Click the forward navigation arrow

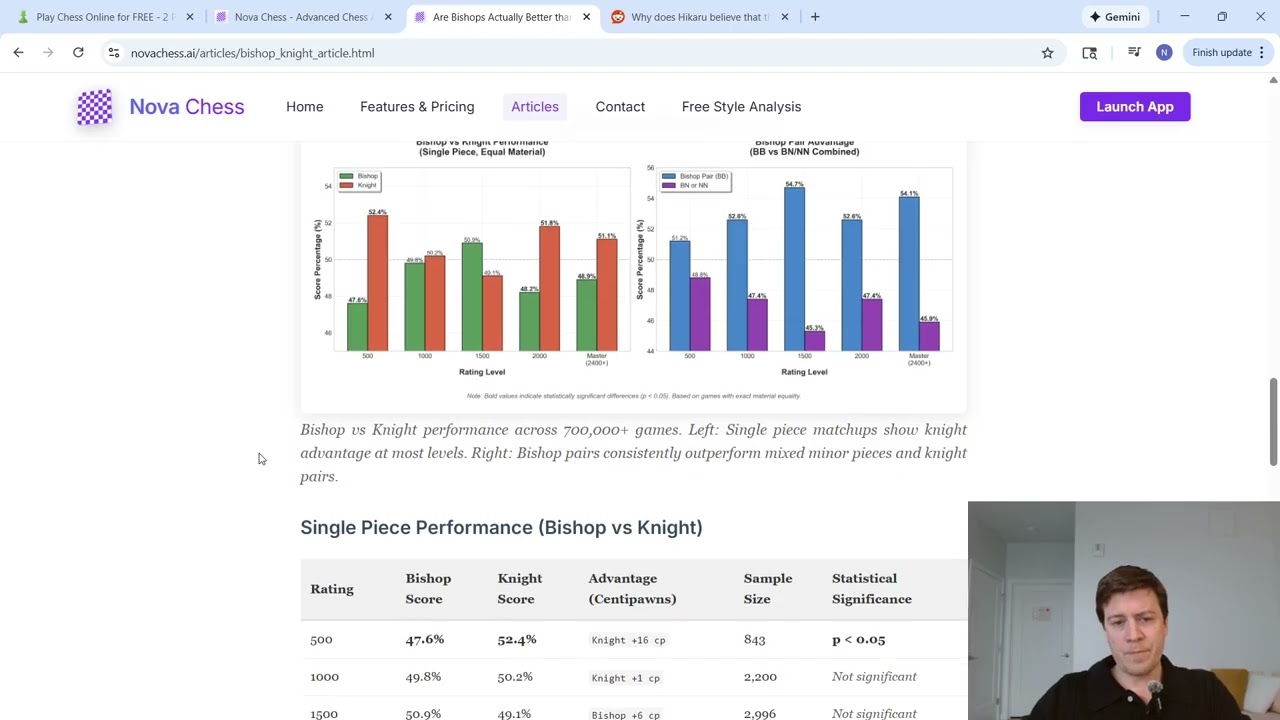pyautogui.click(x=48, y=52)
